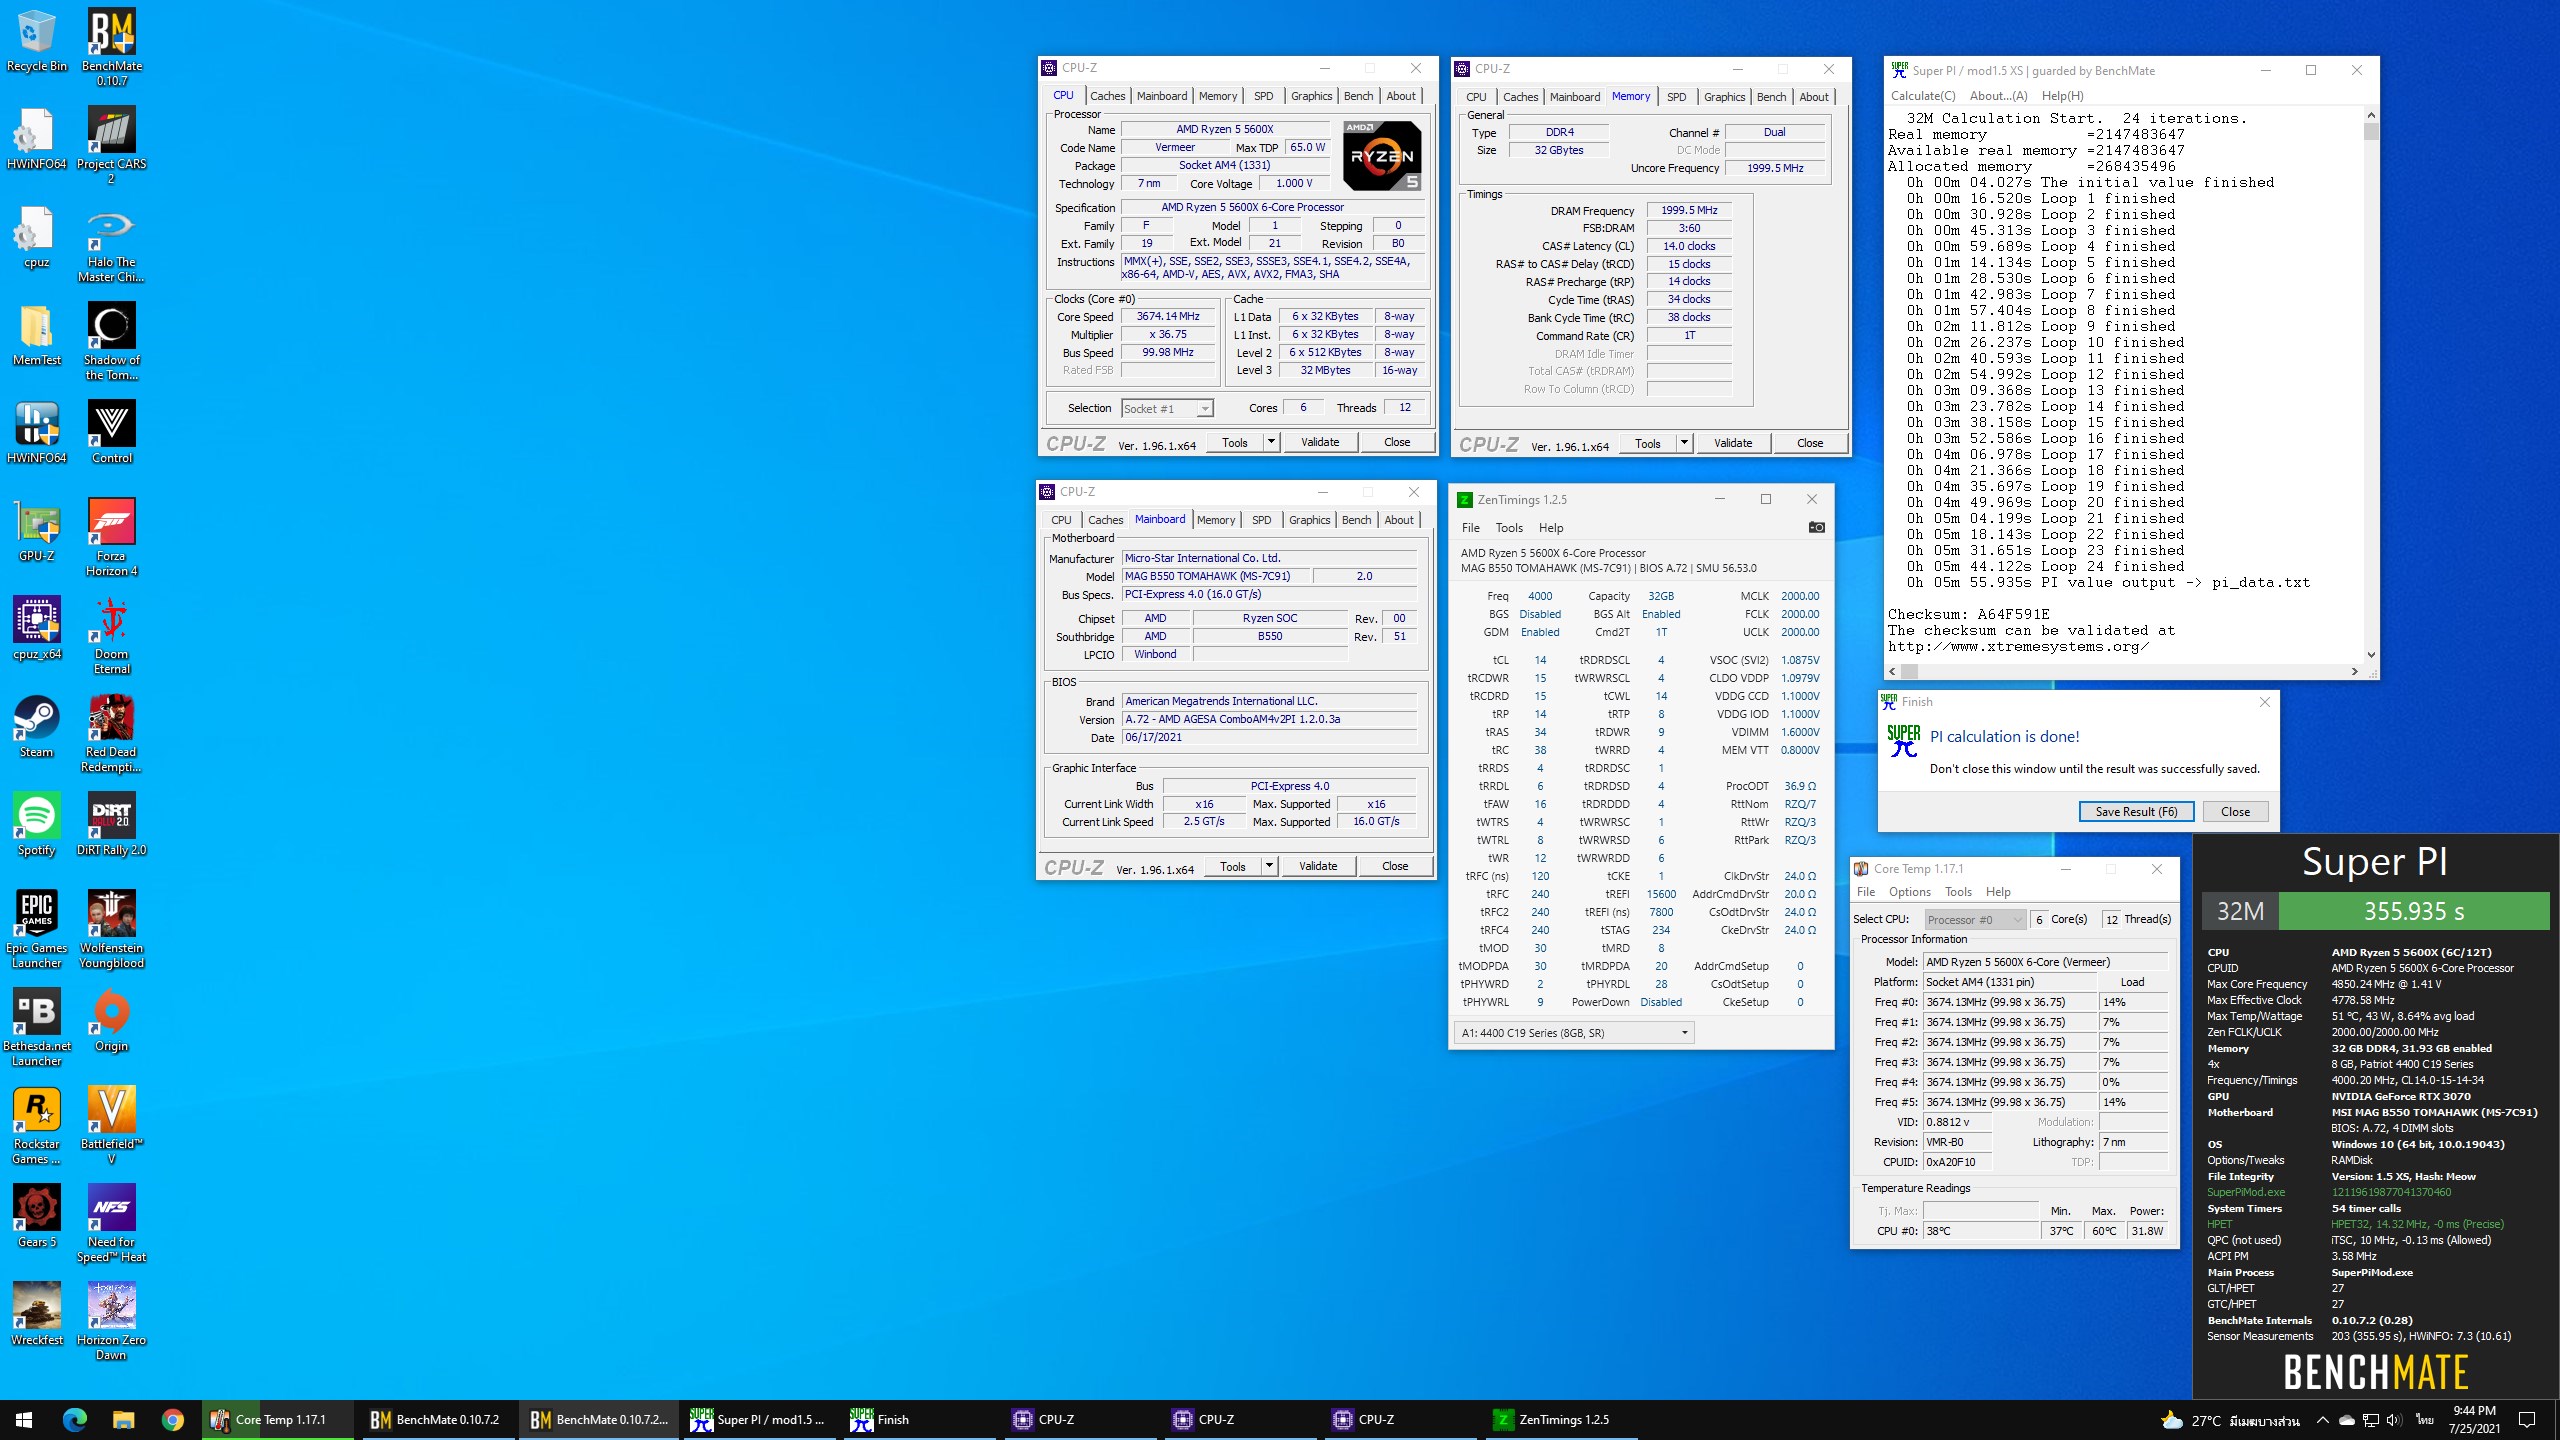Click the volume icon in system tray
The height and width of the screenshot is (1440, 2560).
click(x=2392, y=1420)
